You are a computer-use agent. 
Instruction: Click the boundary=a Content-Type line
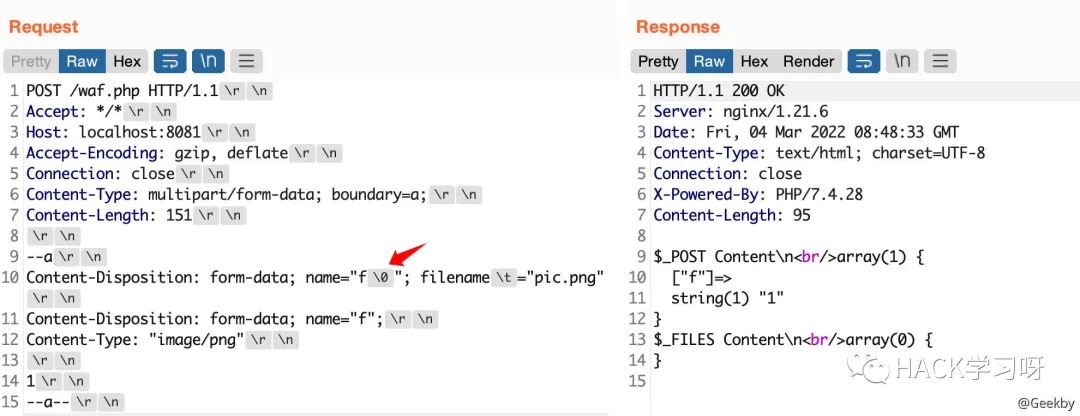(x=227, y=195)
